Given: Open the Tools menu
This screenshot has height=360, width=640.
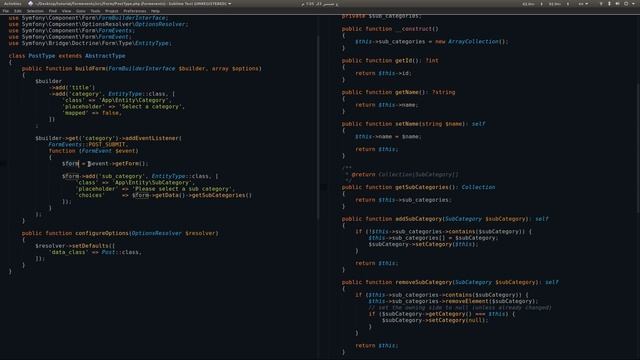Looking at the screenshot, I should point(95,11).
